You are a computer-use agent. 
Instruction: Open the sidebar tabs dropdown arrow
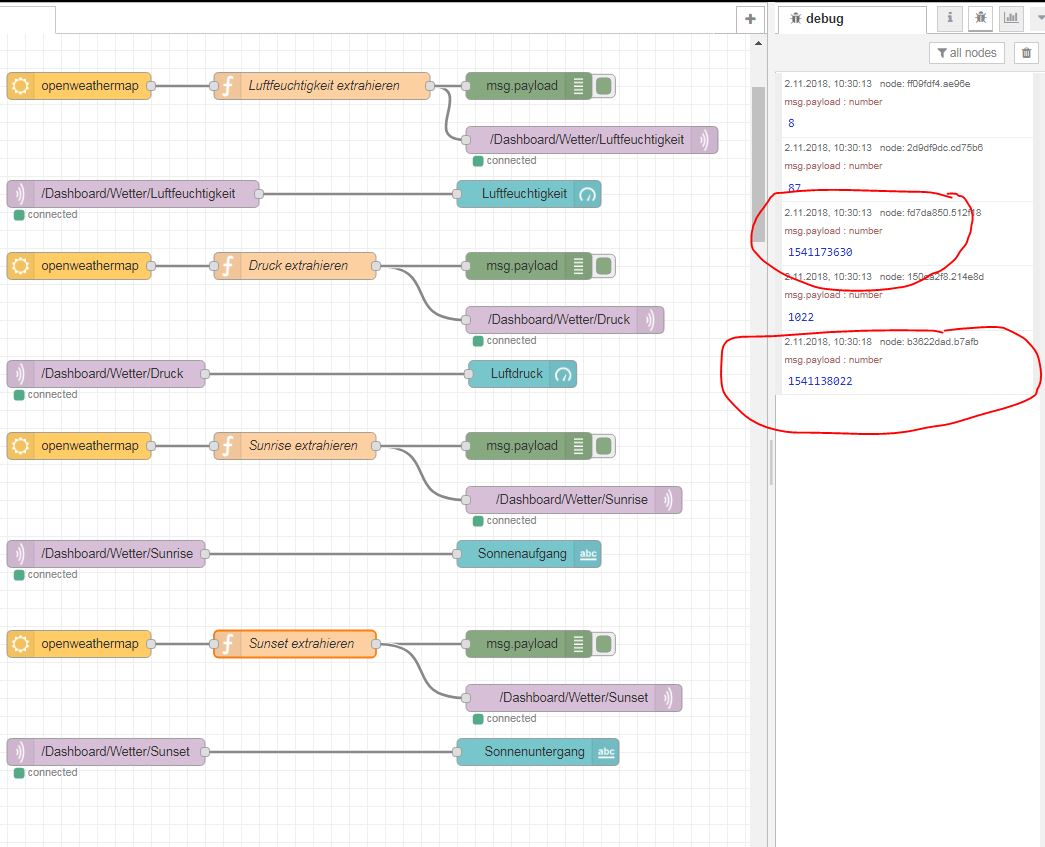tap(1037, 18)
